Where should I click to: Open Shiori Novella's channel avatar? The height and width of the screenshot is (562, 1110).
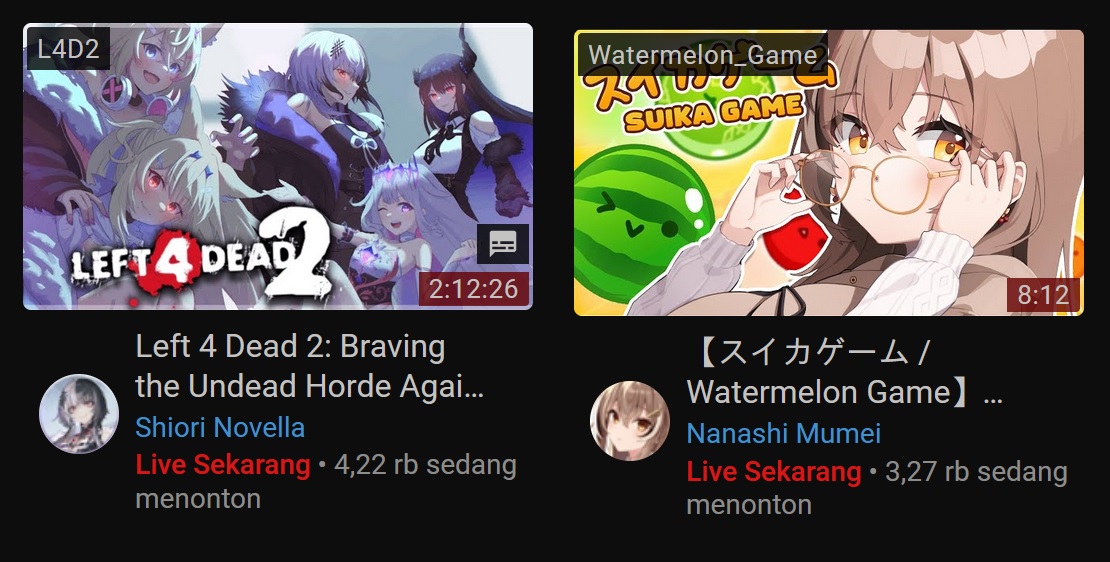click(79, 414)
